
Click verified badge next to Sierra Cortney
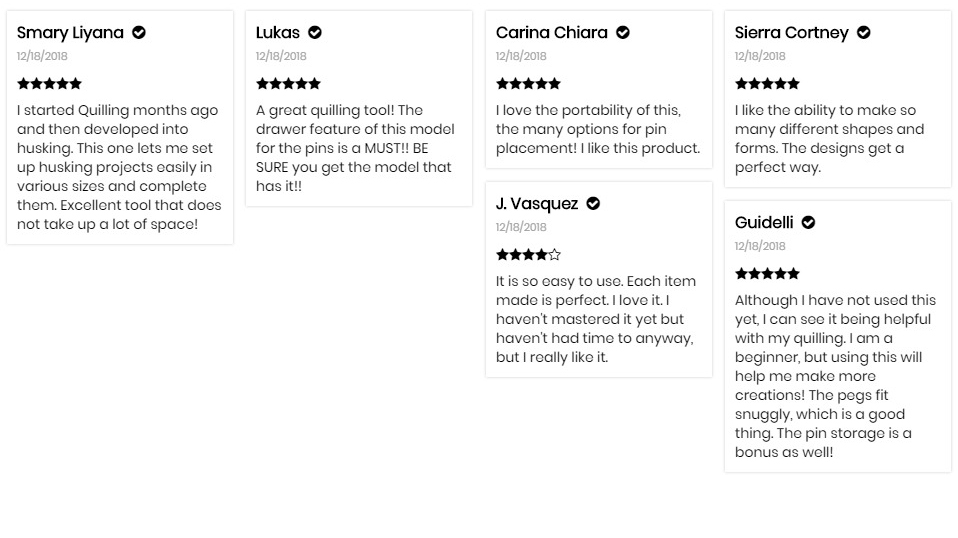coord(863,32)
